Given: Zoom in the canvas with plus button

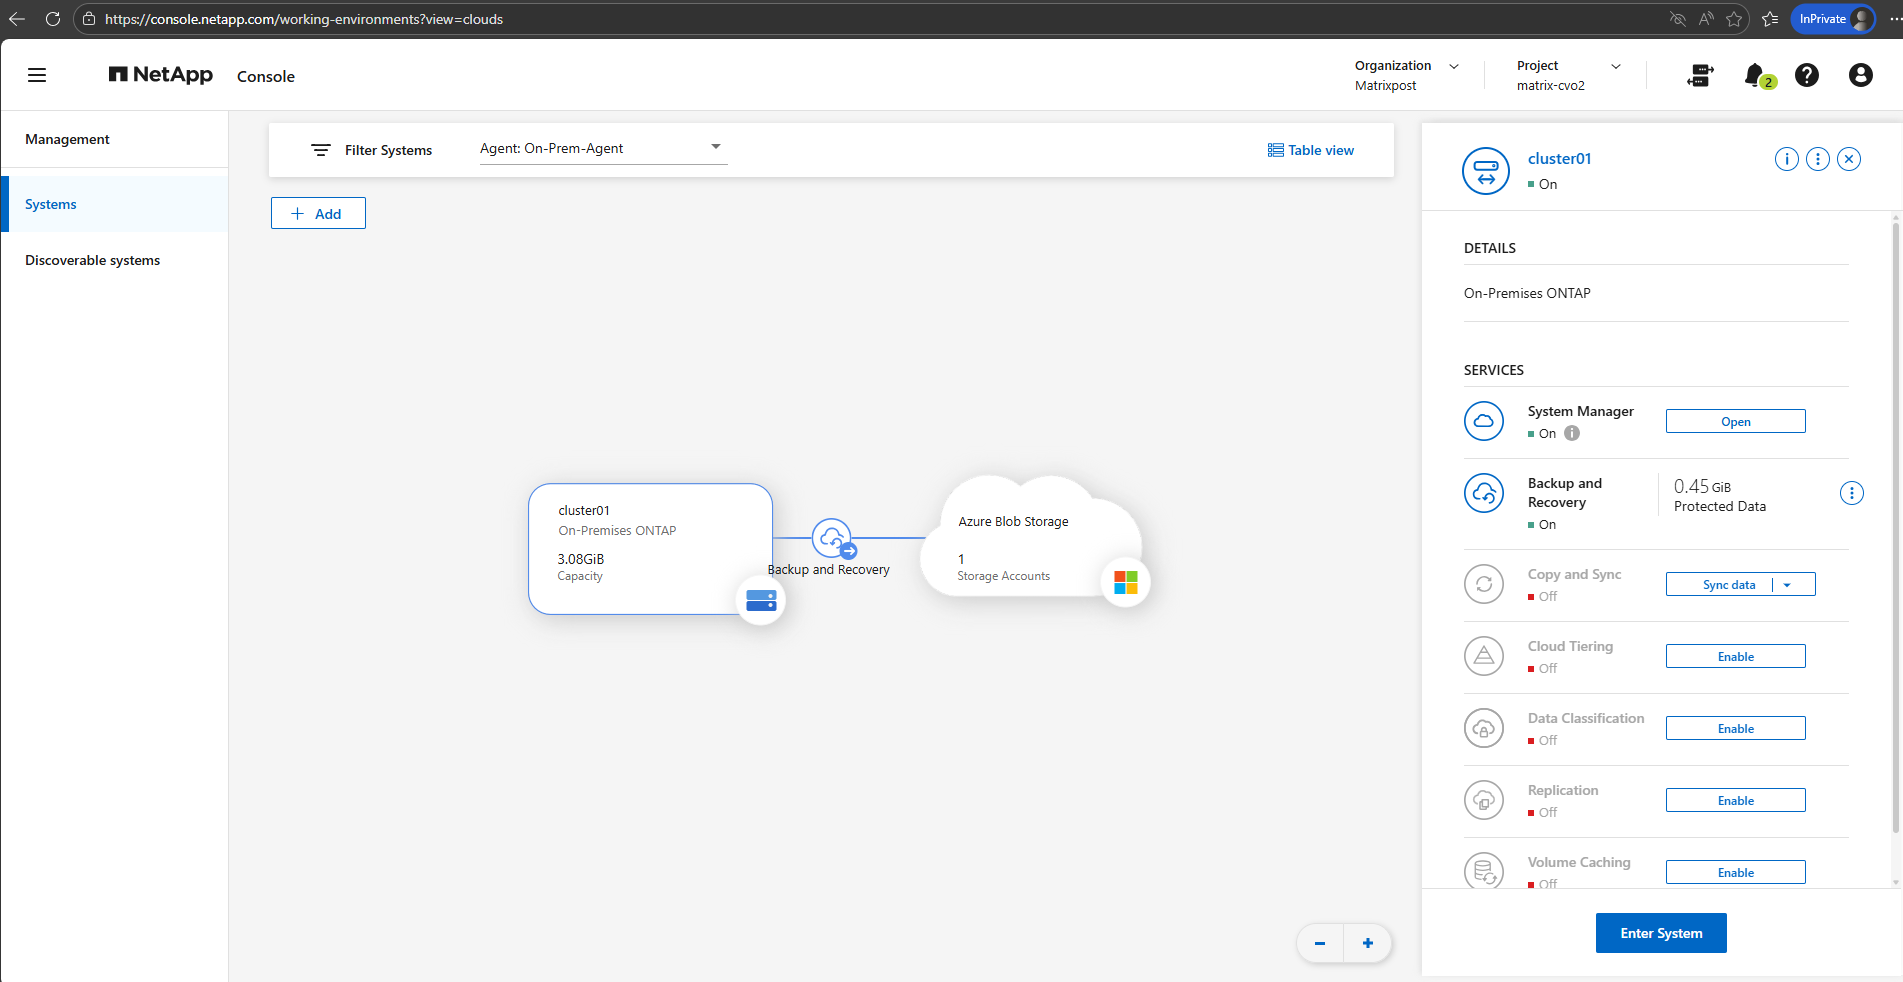Looking at the screenshot, I should [x=1367, y=943].
